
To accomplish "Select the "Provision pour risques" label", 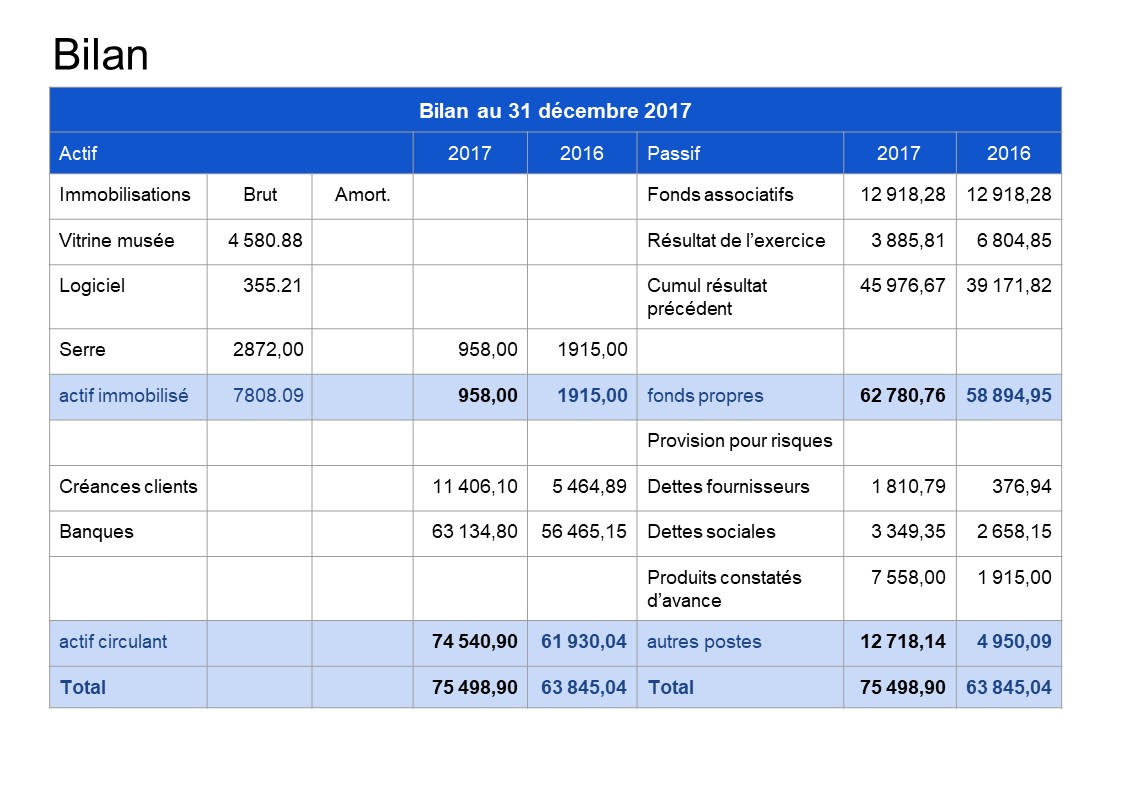I will (x=740, y=441).
